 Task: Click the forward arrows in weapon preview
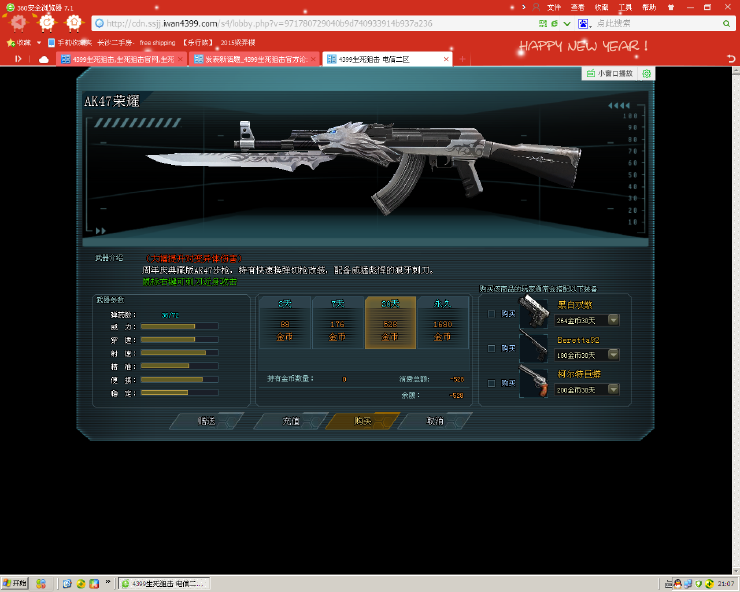(101, 231)
